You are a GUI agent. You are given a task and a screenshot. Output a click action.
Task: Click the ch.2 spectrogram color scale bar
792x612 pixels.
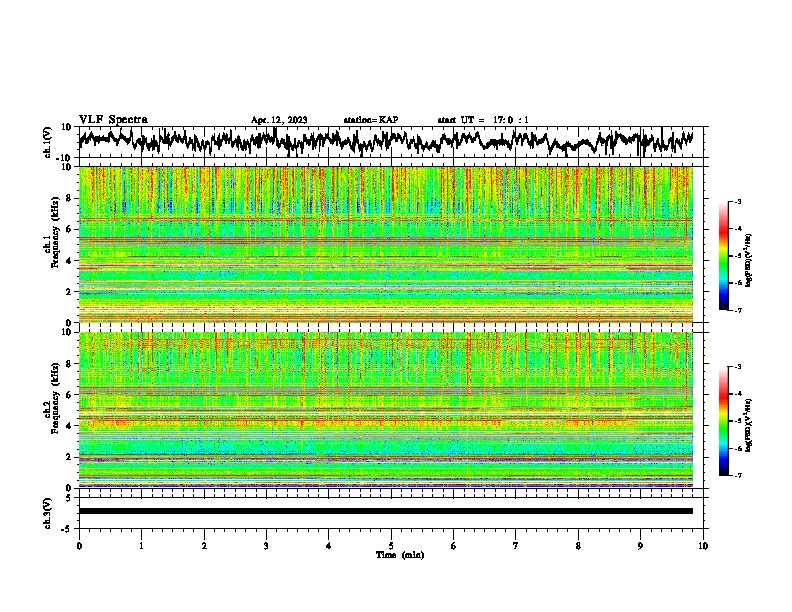tap(723, 421)
